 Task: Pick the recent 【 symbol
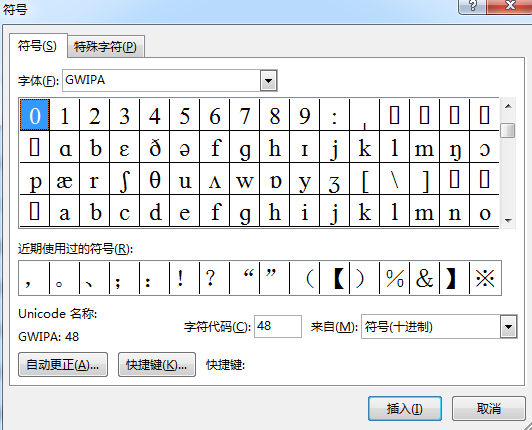point(335,278)
